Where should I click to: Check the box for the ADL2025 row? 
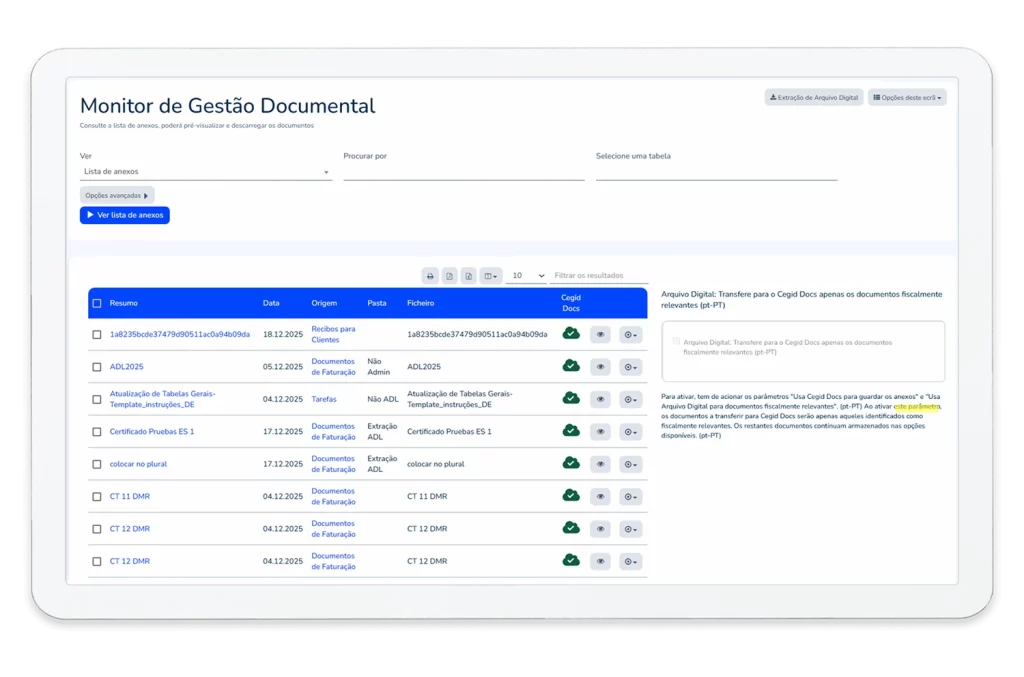point(97,367)
